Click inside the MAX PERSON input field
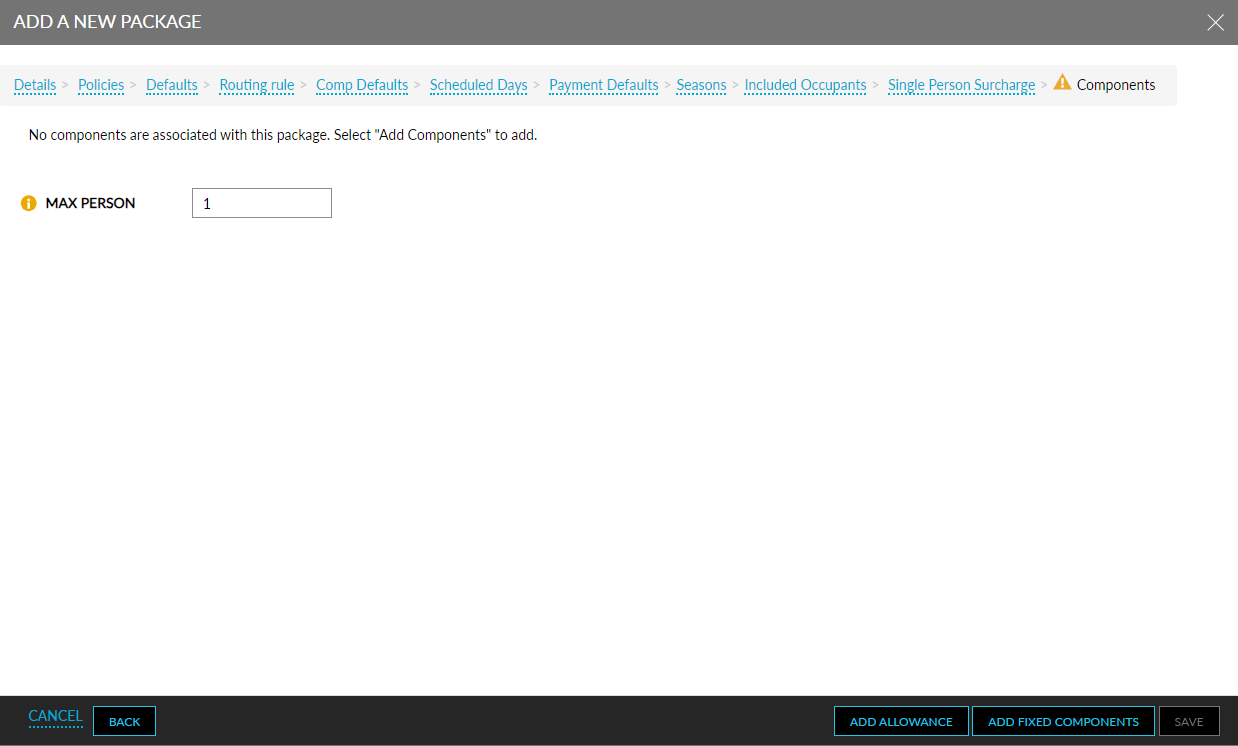The height and width of the screenshot is (746, 1238). point(261,203)
